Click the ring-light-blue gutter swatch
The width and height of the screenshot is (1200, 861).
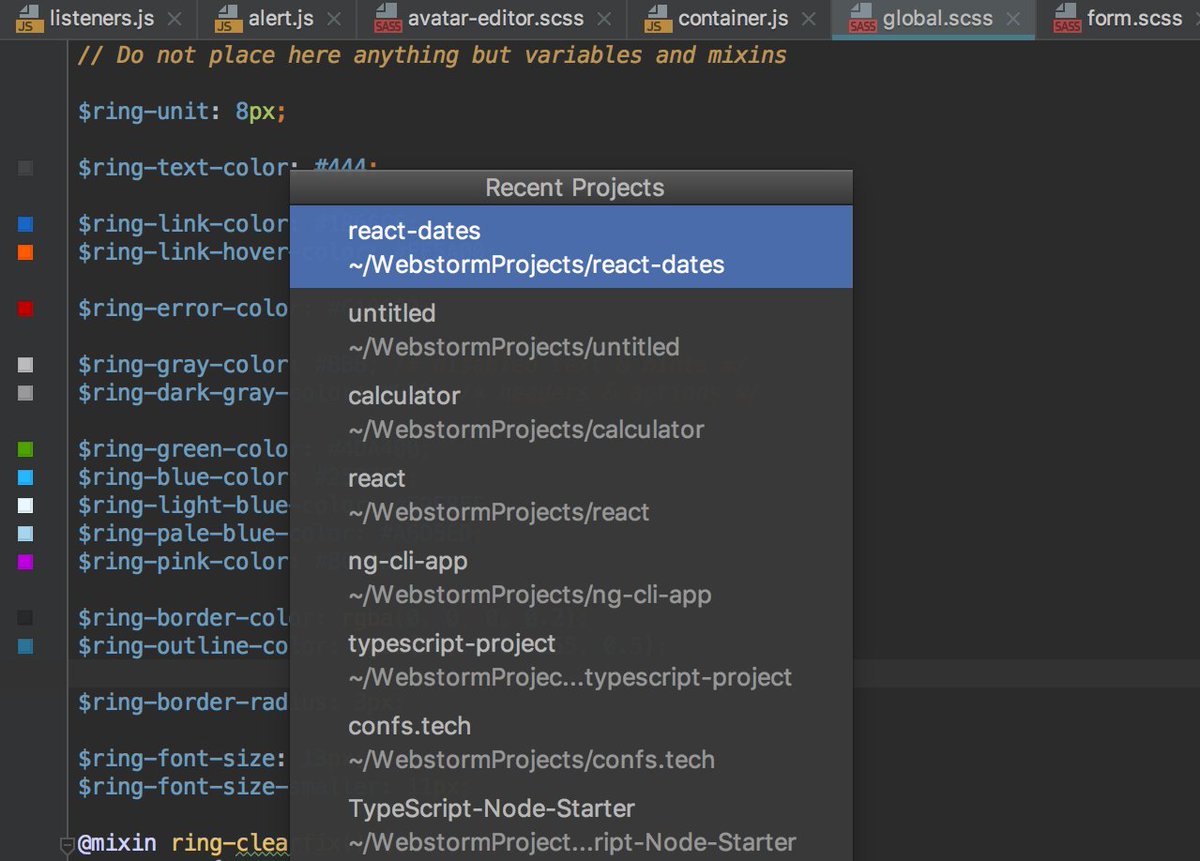(x=26, y=505)
